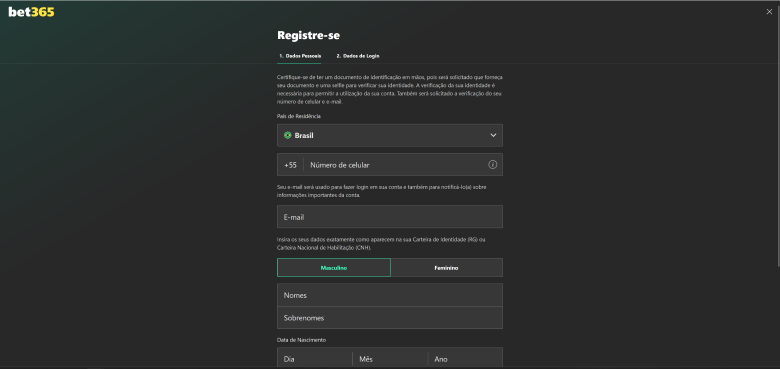Click the Registre-se heading
This screenshot has width=780, height=369.
pyautogui.click(x=308, y=35)
